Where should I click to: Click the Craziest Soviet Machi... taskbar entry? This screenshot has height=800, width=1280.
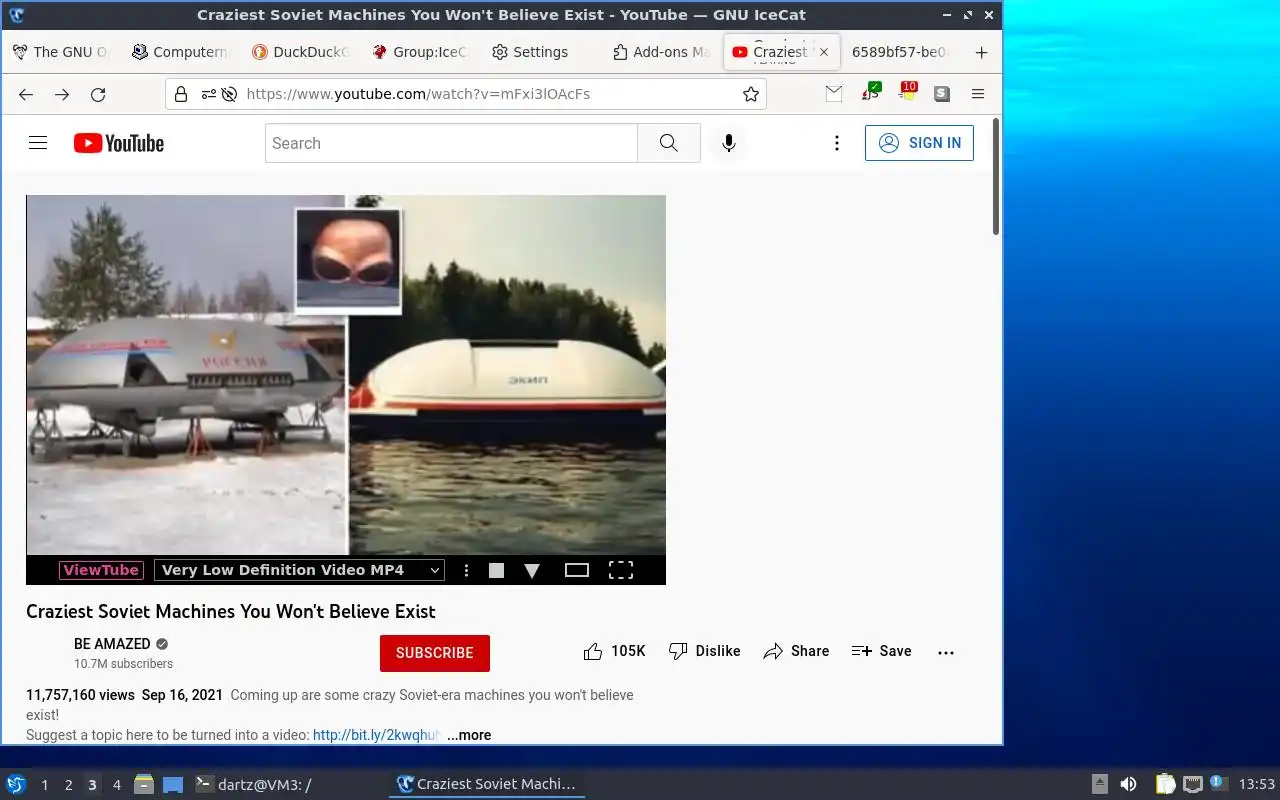pyautogui.click(x=486, y=784)
